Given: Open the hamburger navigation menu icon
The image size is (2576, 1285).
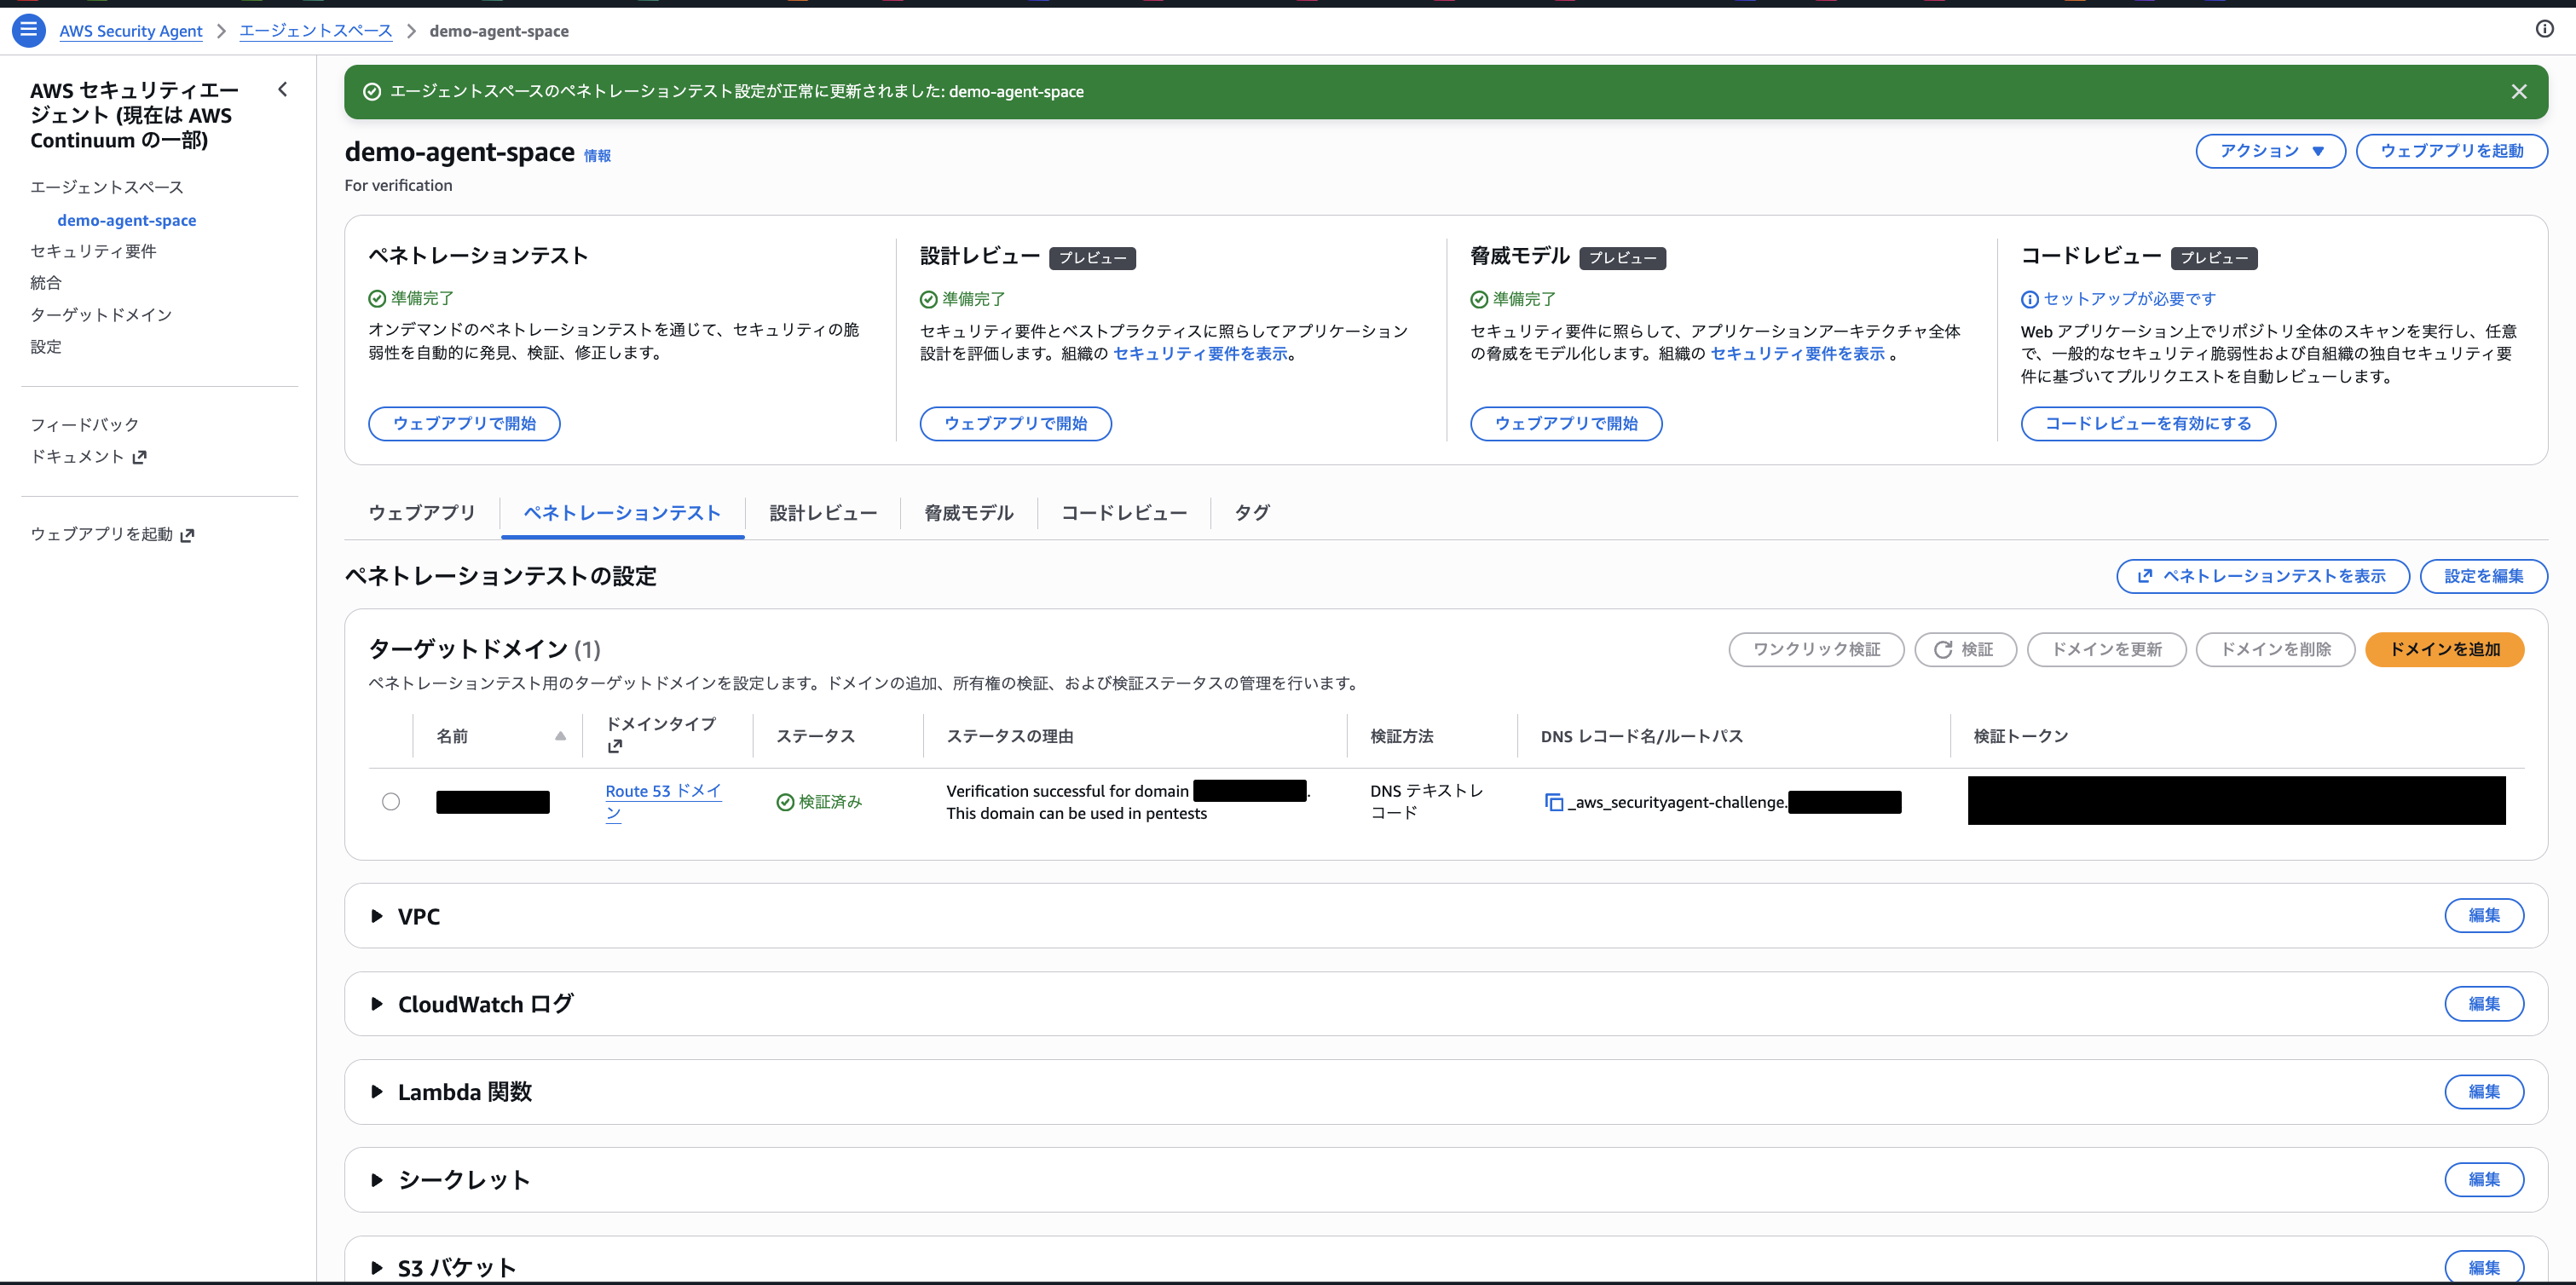Looking at the screenshot, I should click(x=28, y=30).
